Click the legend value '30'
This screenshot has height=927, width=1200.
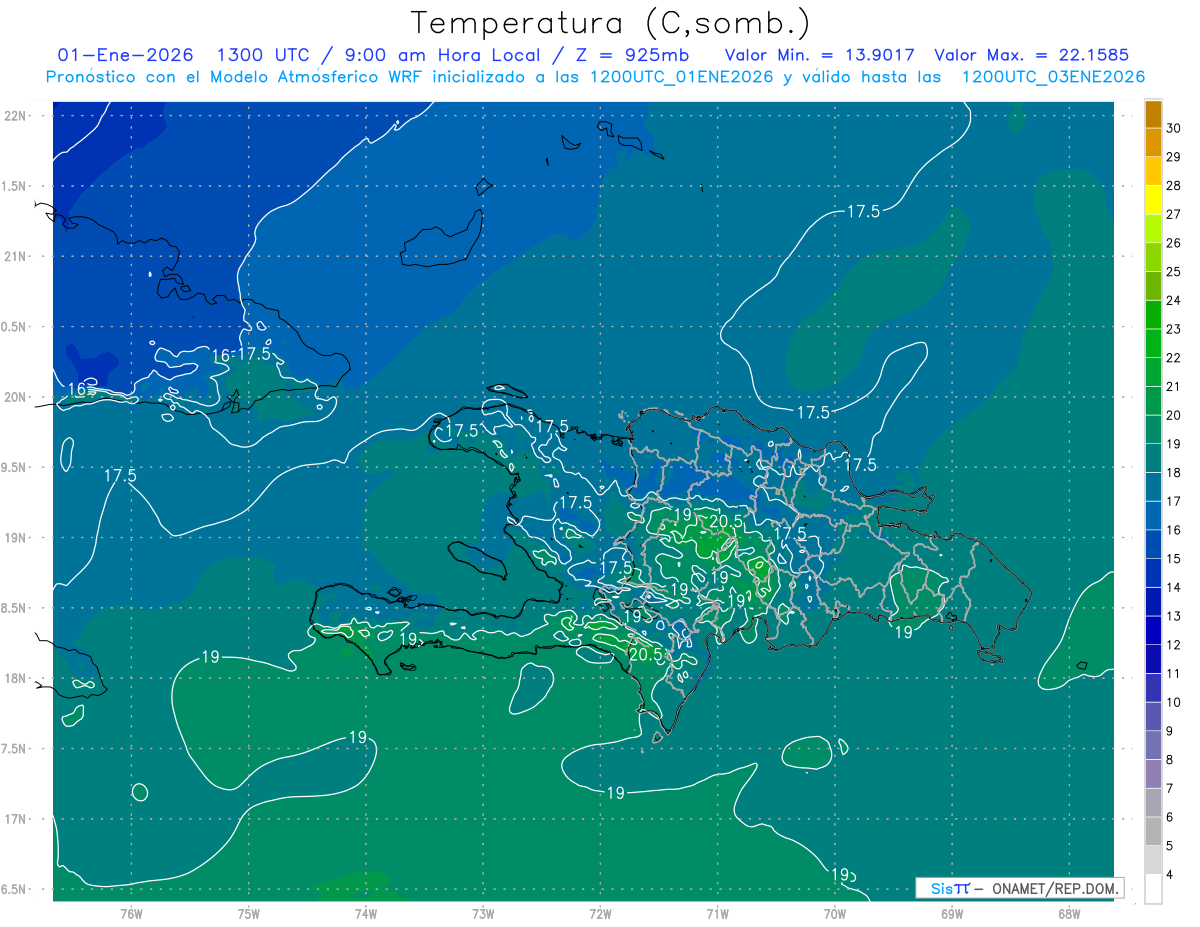coord(1174,128)
